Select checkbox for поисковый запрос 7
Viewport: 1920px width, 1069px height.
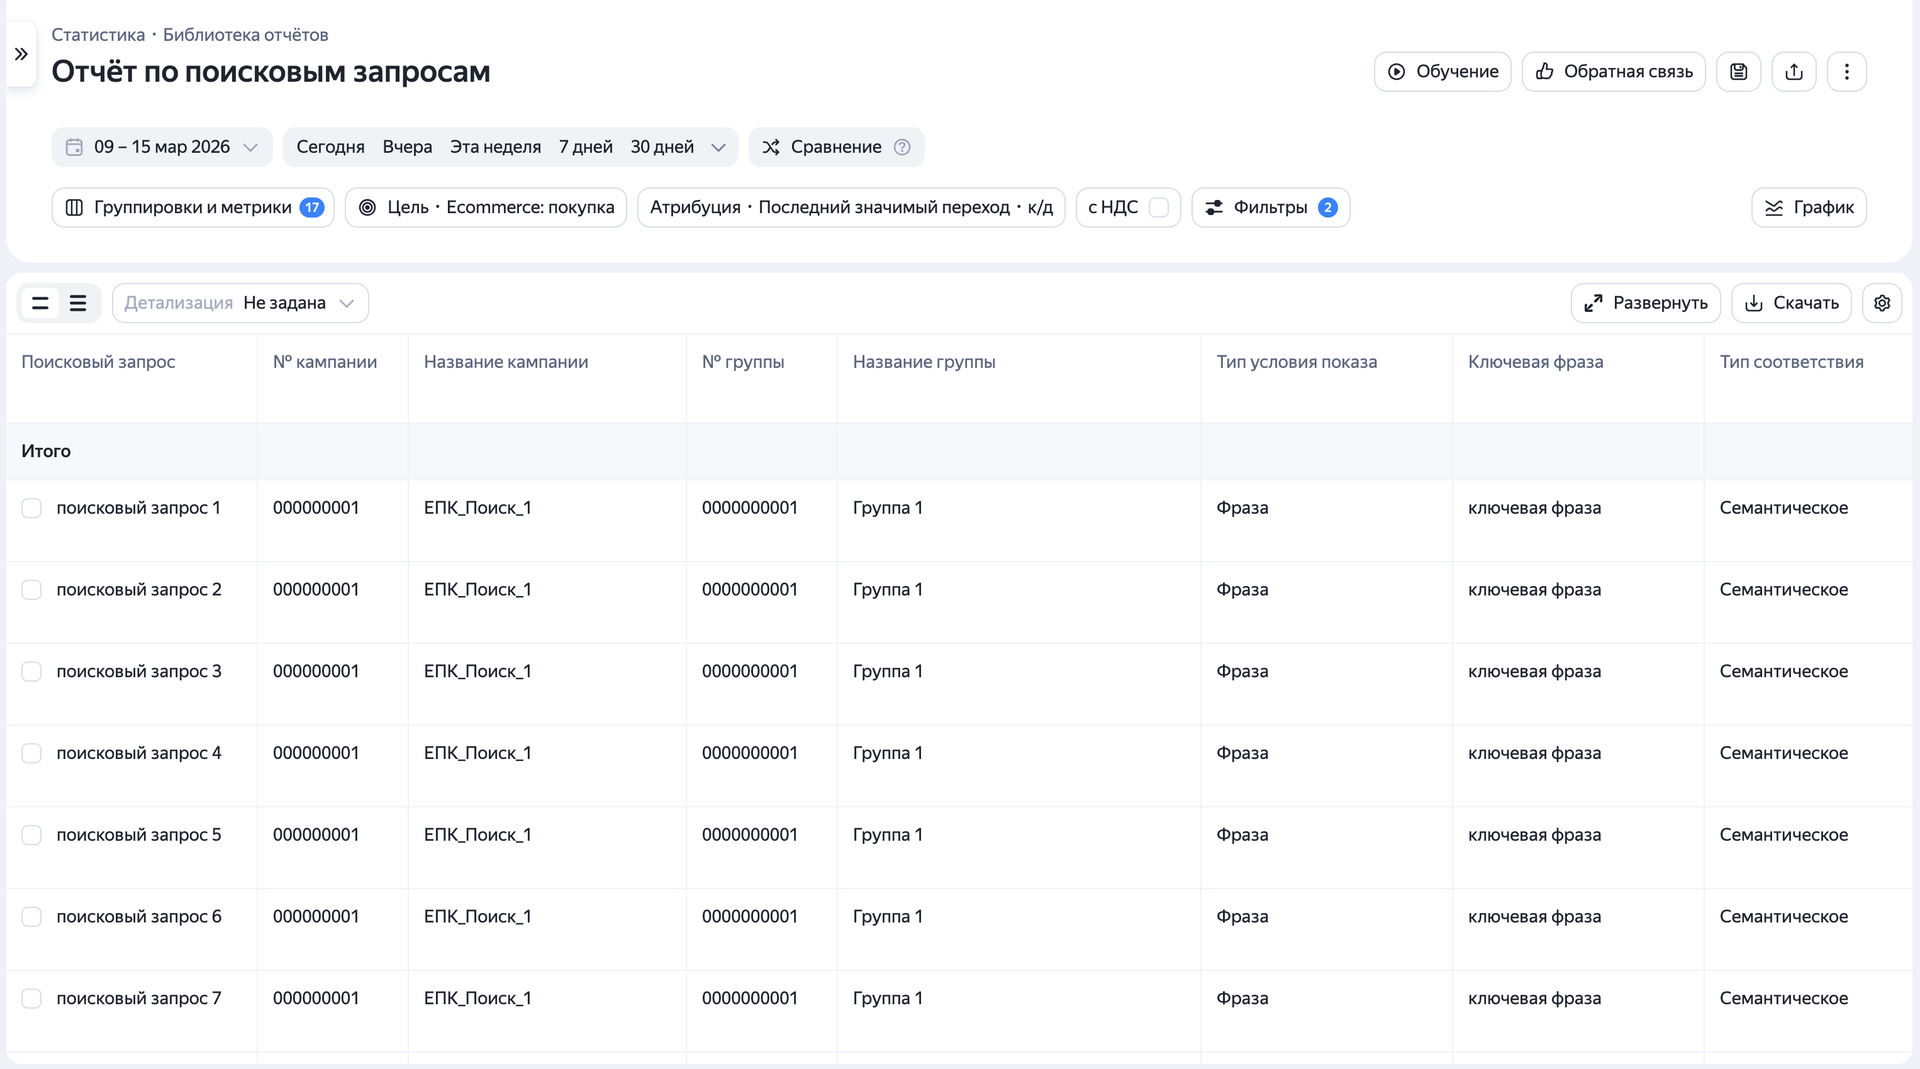click(x=32, y=998)
